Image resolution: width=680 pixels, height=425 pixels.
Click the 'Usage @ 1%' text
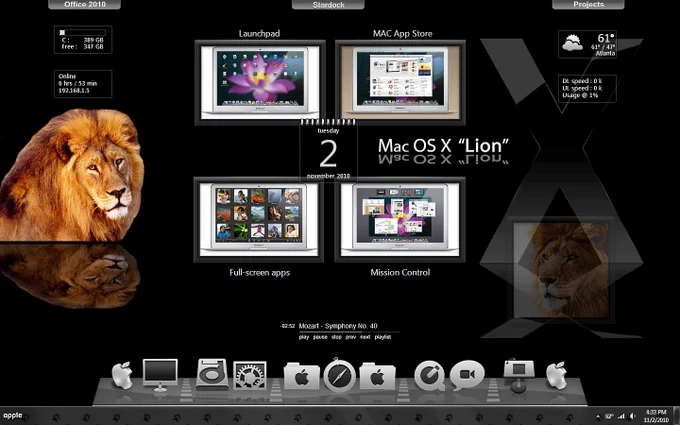point(580,95)
